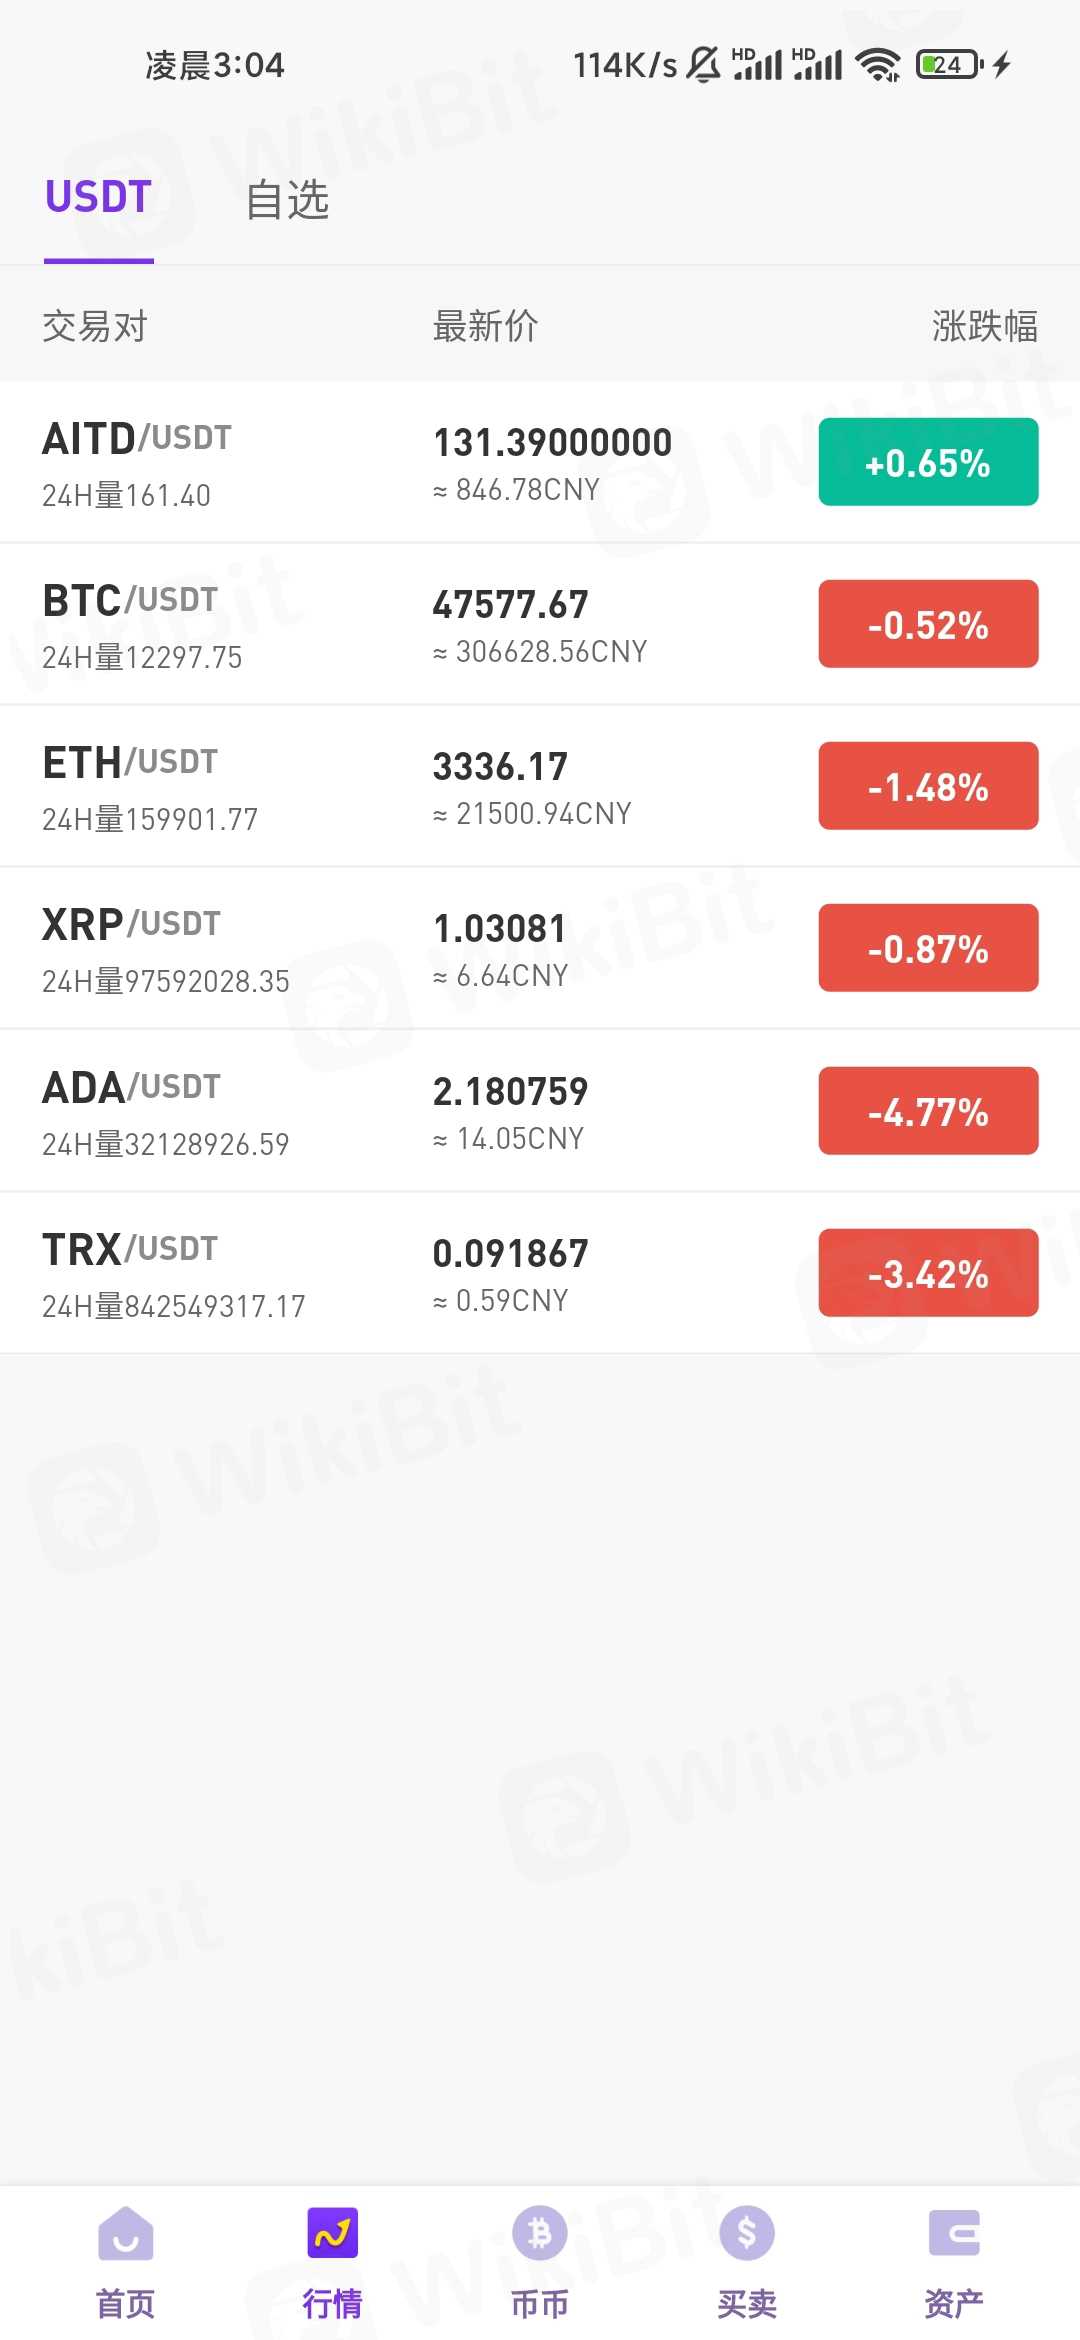The image size is (1080, 2340).
Task: Tap the Wi-Fi status bar icon
Action: point(878,65)
